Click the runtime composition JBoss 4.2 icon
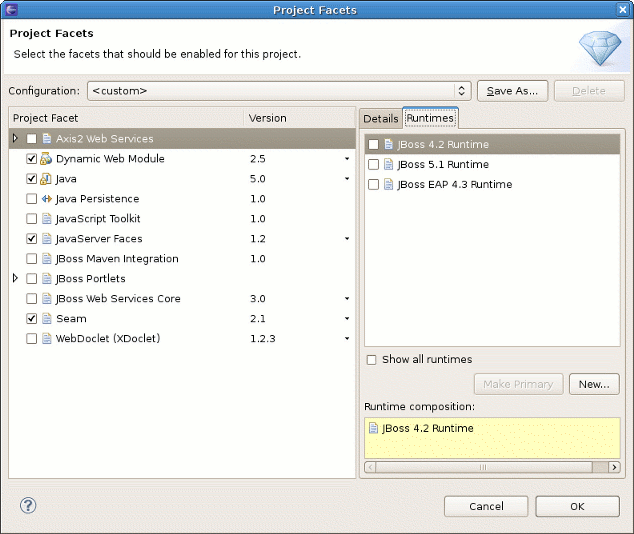The width and height of the screenshot is (634, 534). coord(374,428)
